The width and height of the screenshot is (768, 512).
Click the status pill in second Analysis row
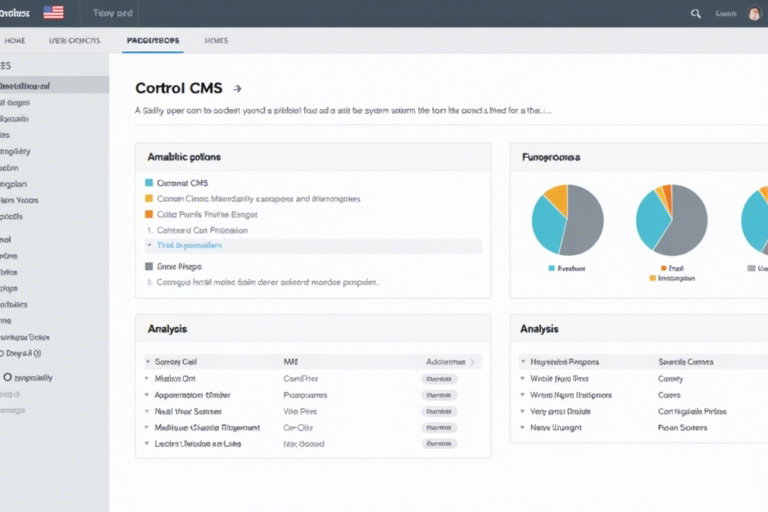click(x=439, y=379)
